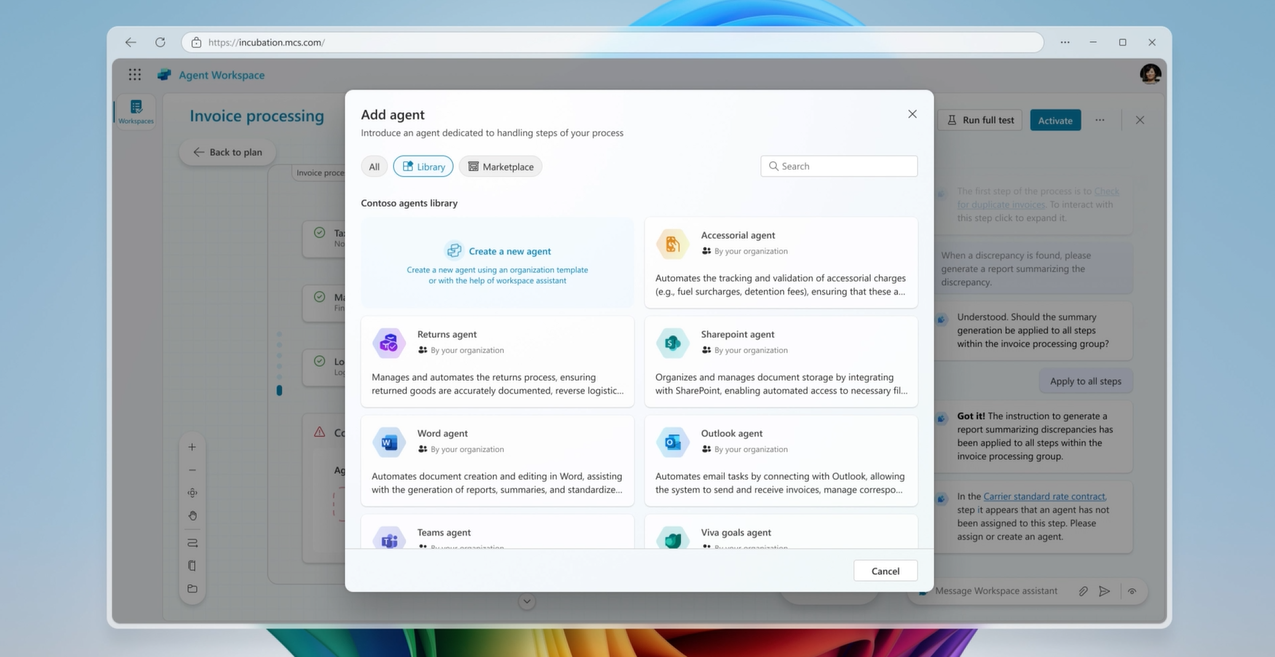Select the Accessorial agent title

pyautogui.click(x=738, y=236)
